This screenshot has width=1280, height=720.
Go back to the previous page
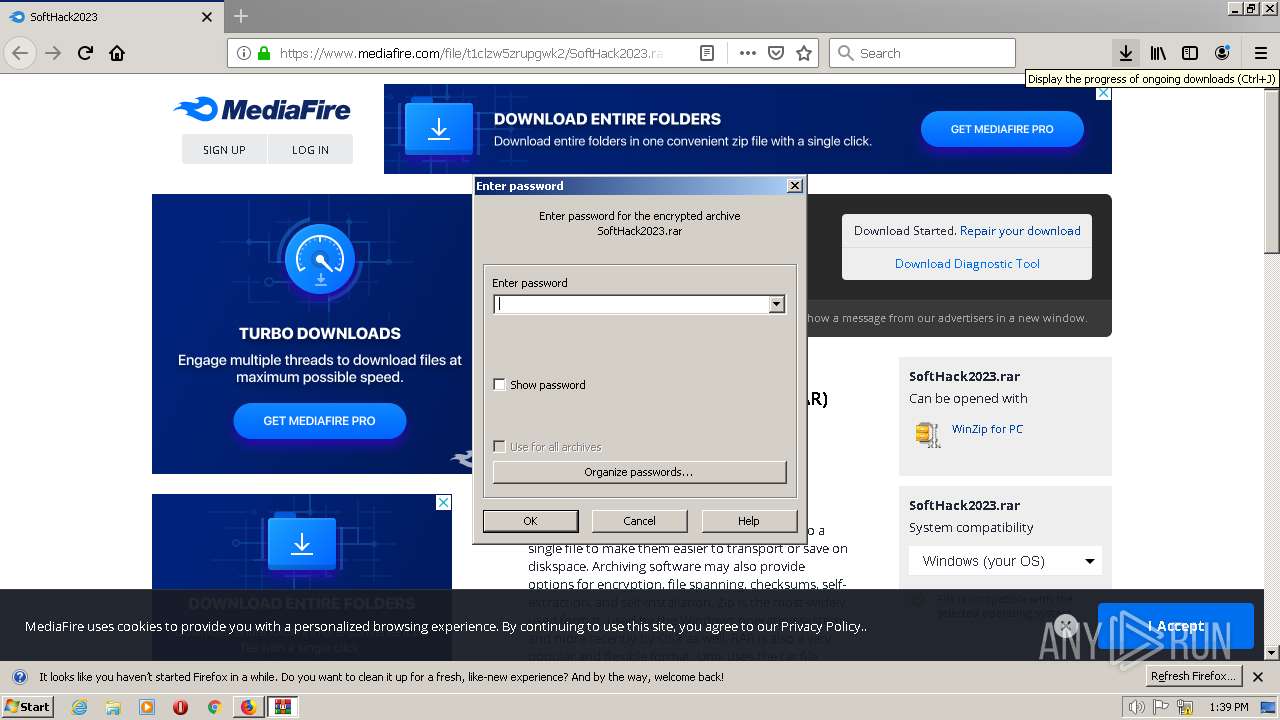click(x=20, y=53)
